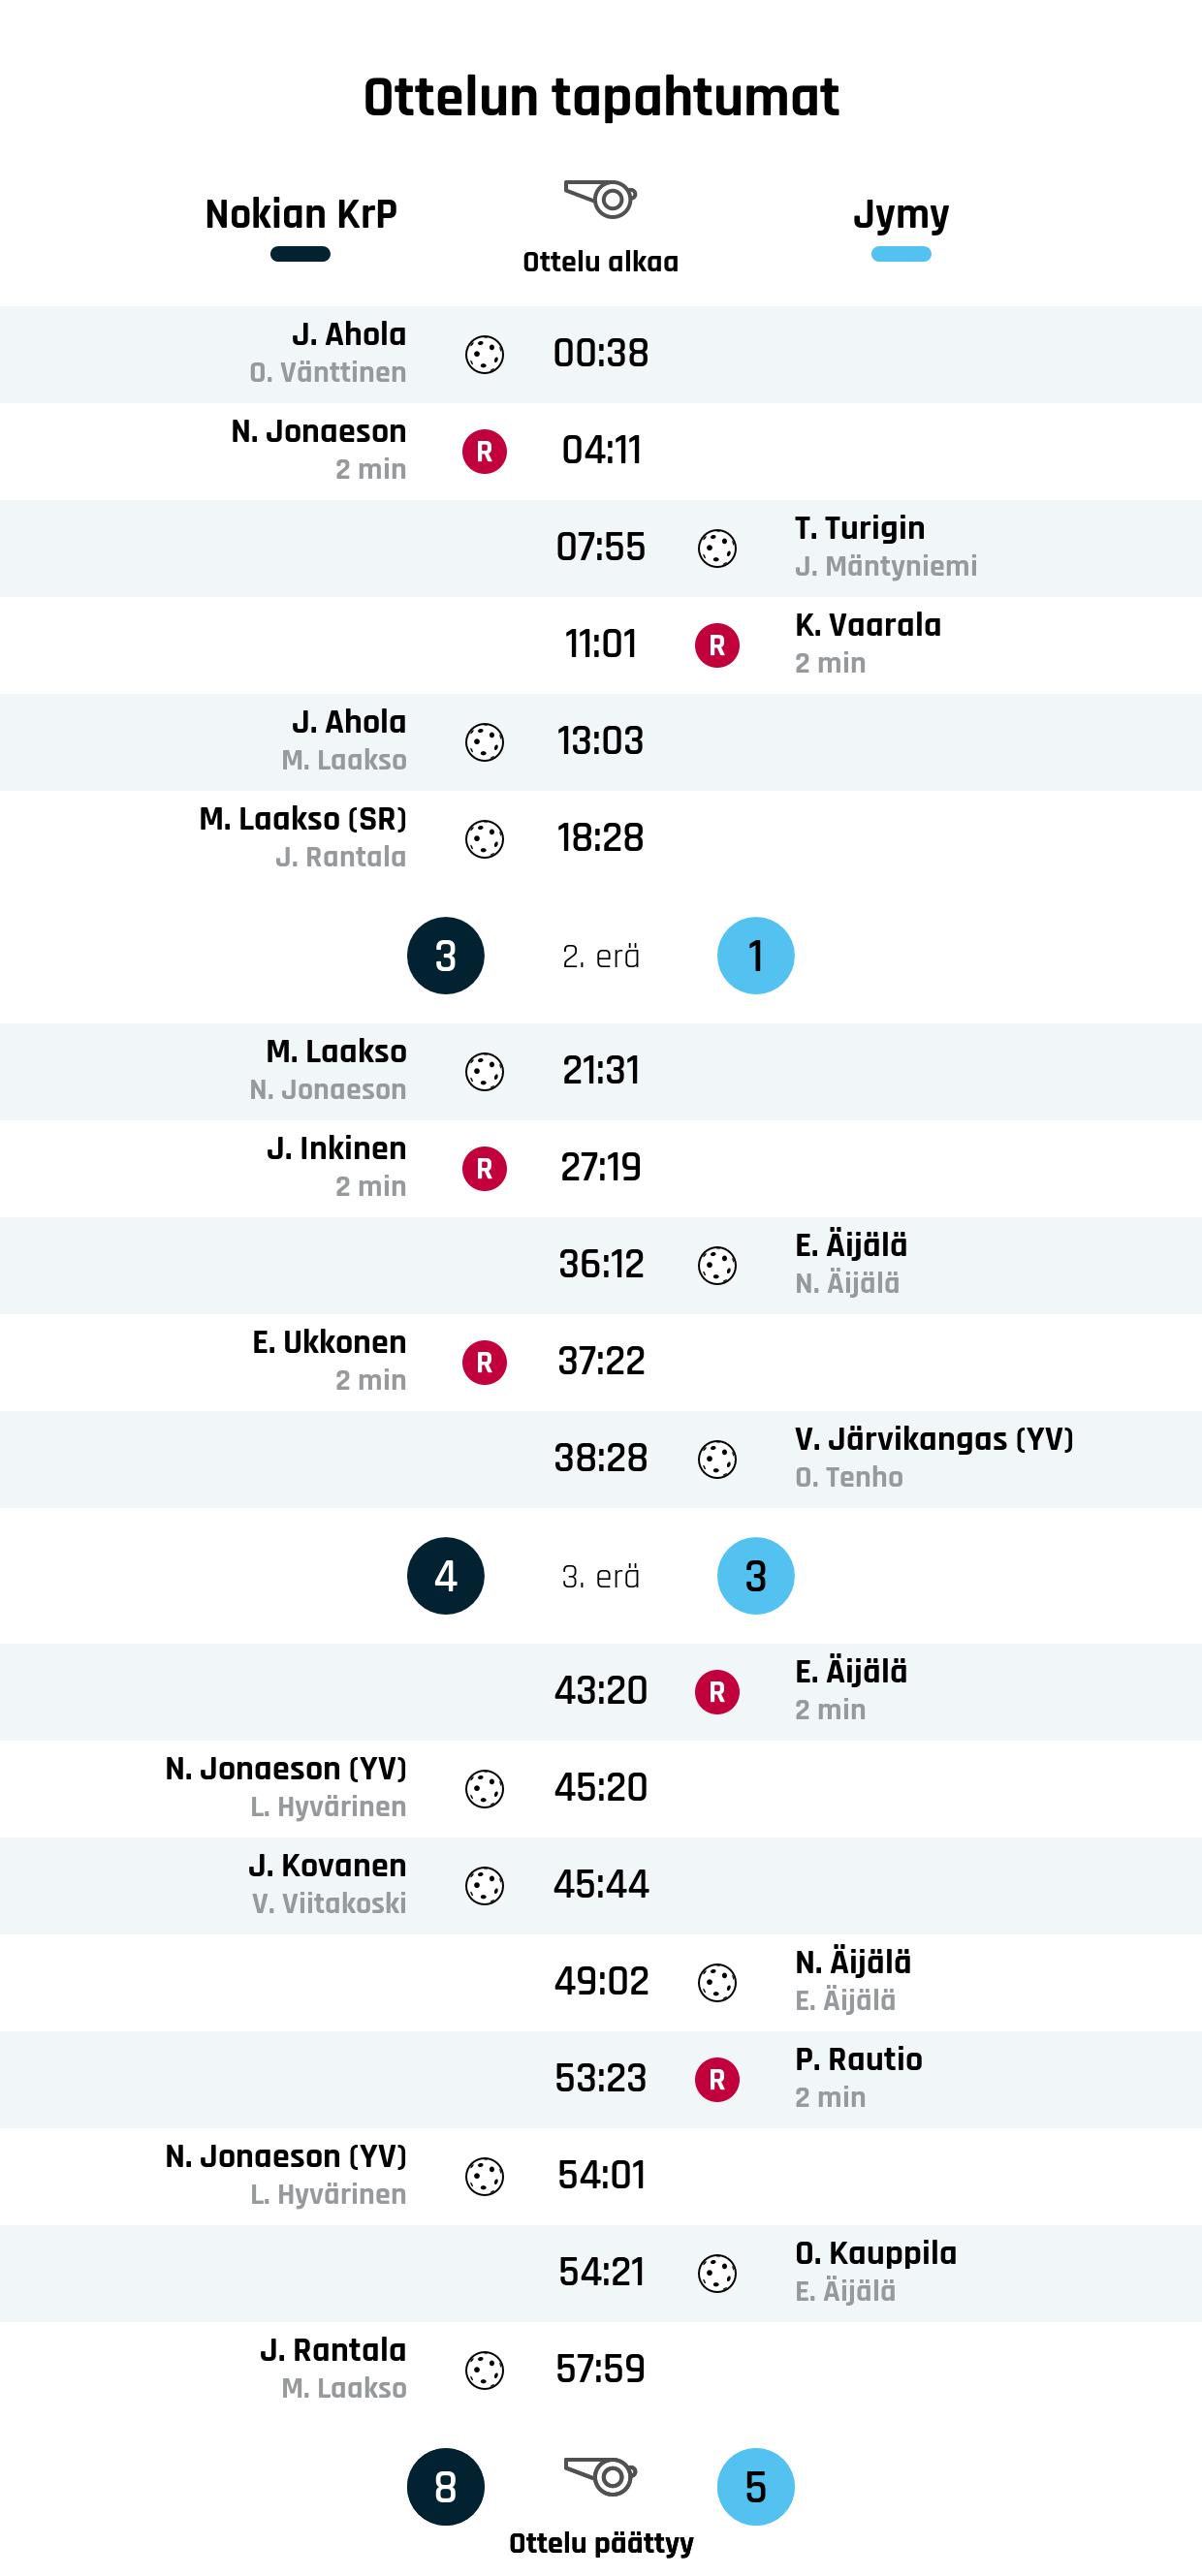Click scorer name V. Järvikangas (YV)
The height and width of the screenshot is (2576, 1202).
click(934, 1439)
